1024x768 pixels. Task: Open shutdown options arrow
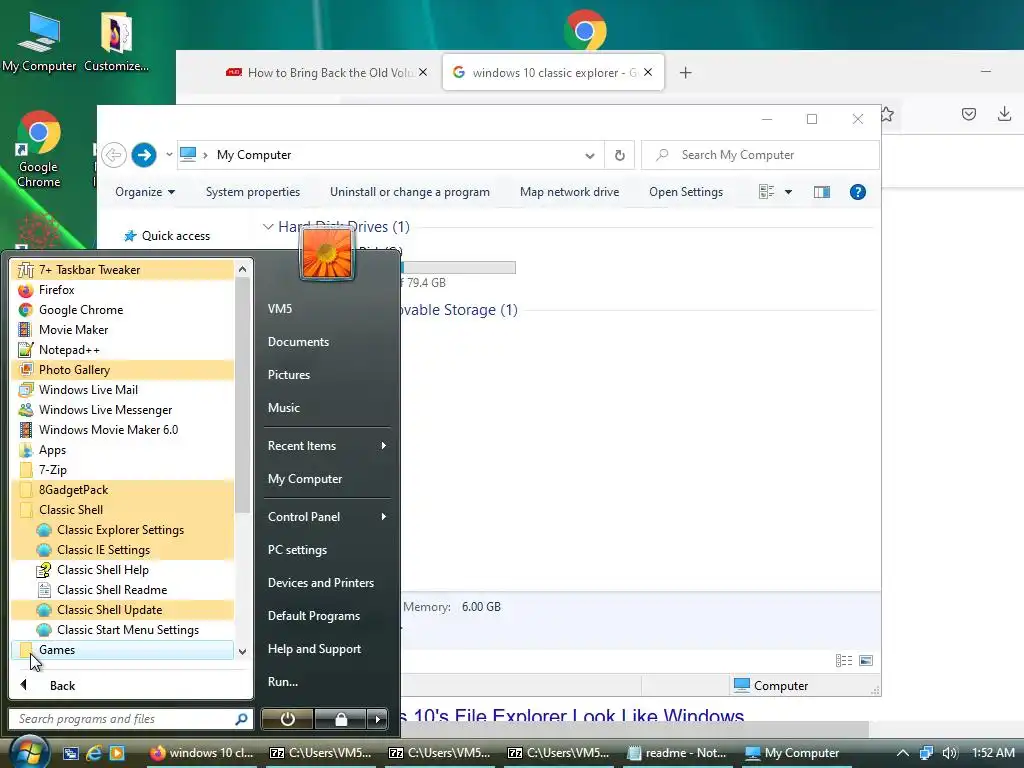377,719
